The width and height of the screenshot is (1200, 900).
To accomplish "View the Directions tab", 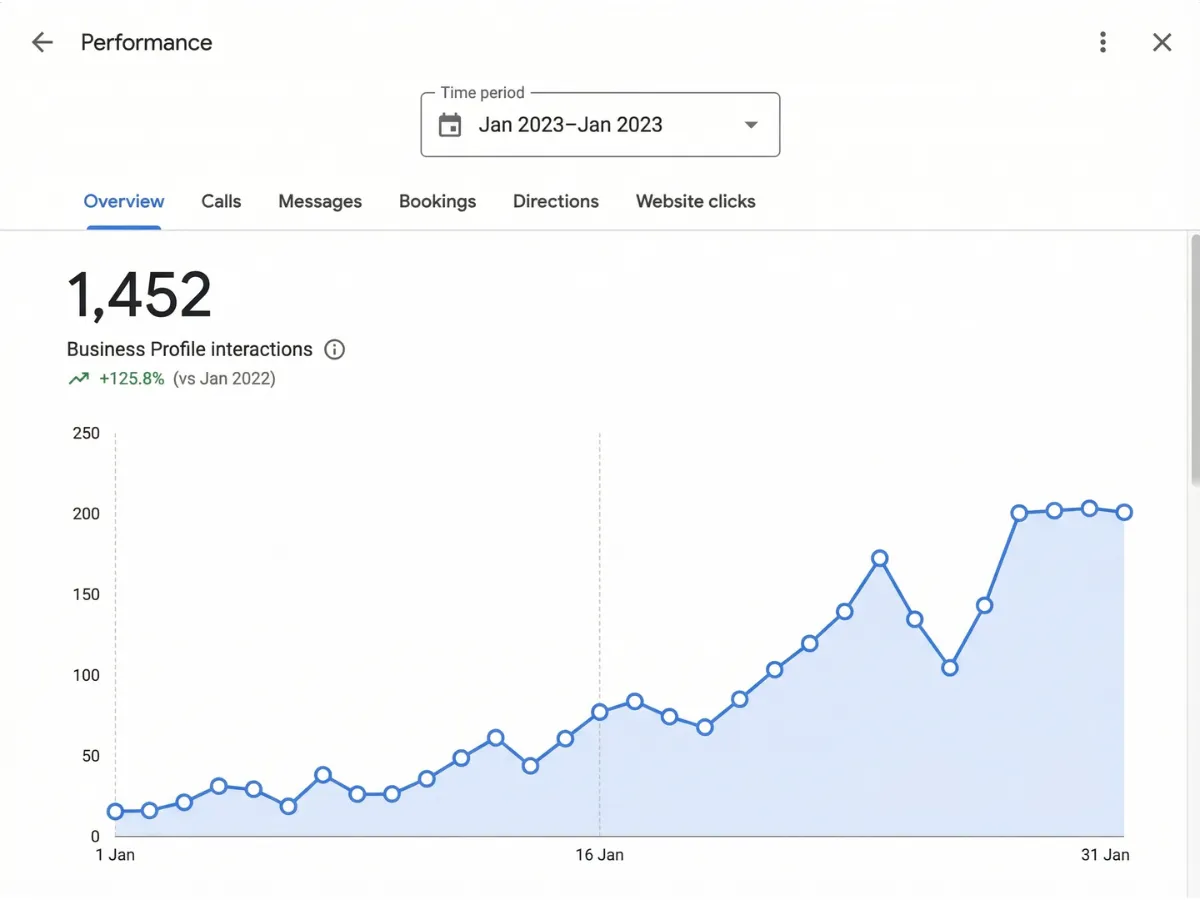I will click(x=555, y=201).
